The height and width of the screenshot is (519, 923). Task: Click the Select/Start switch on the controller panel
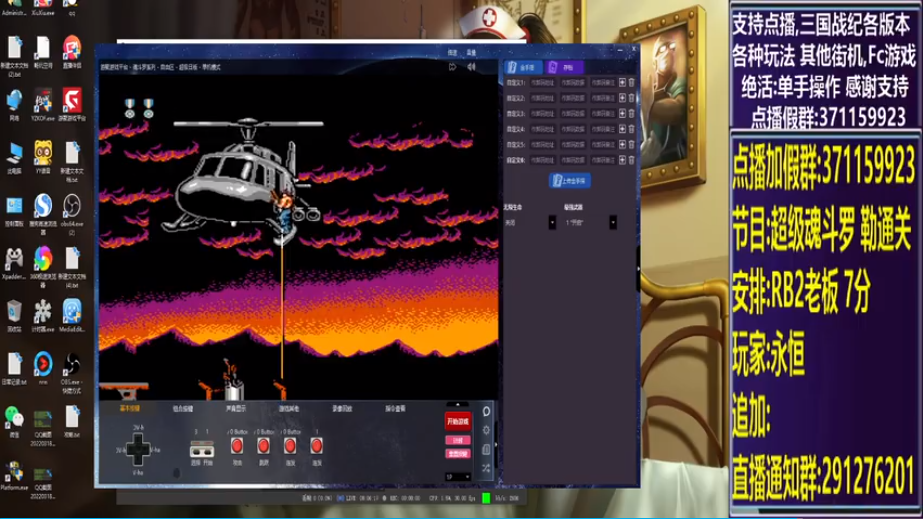point(202,450)
